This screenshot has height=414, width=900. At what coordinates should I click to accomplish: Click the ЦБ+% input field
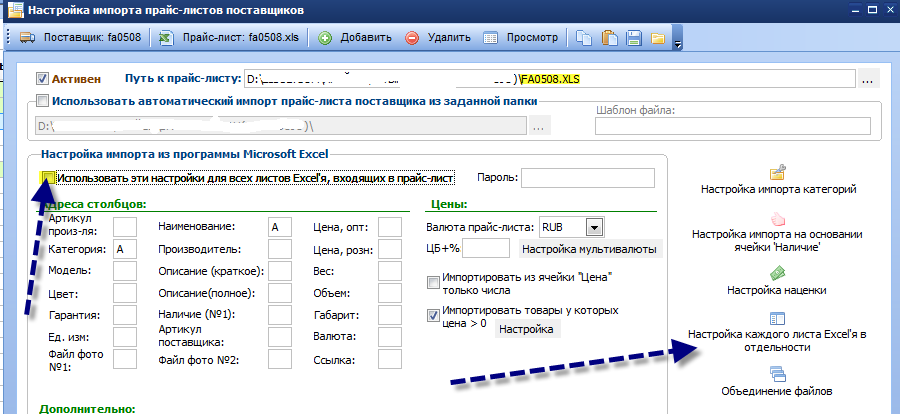[x=486, y=249]
